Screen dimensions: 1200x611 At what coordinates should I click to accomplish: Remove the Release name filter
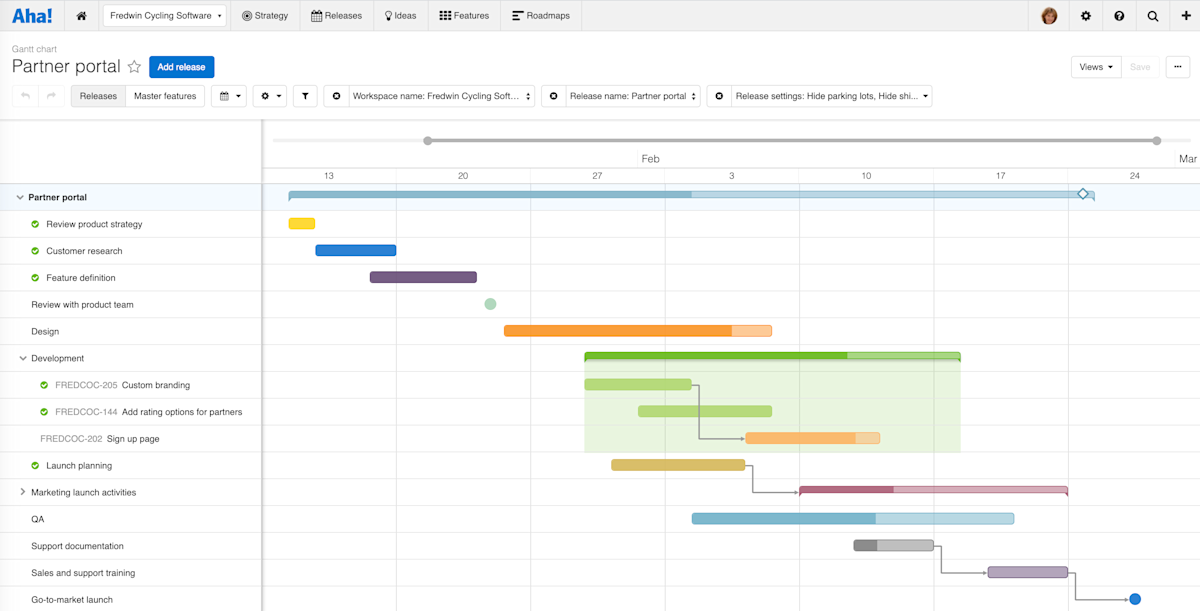pyautogui.click(x=554, y=95)
